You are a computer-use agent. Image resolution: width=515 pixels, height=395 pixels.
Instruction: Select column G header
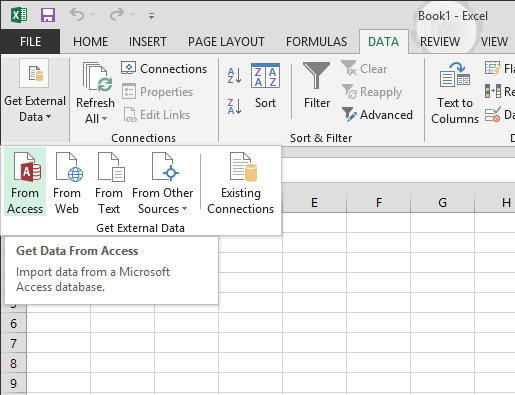point(442,202)
